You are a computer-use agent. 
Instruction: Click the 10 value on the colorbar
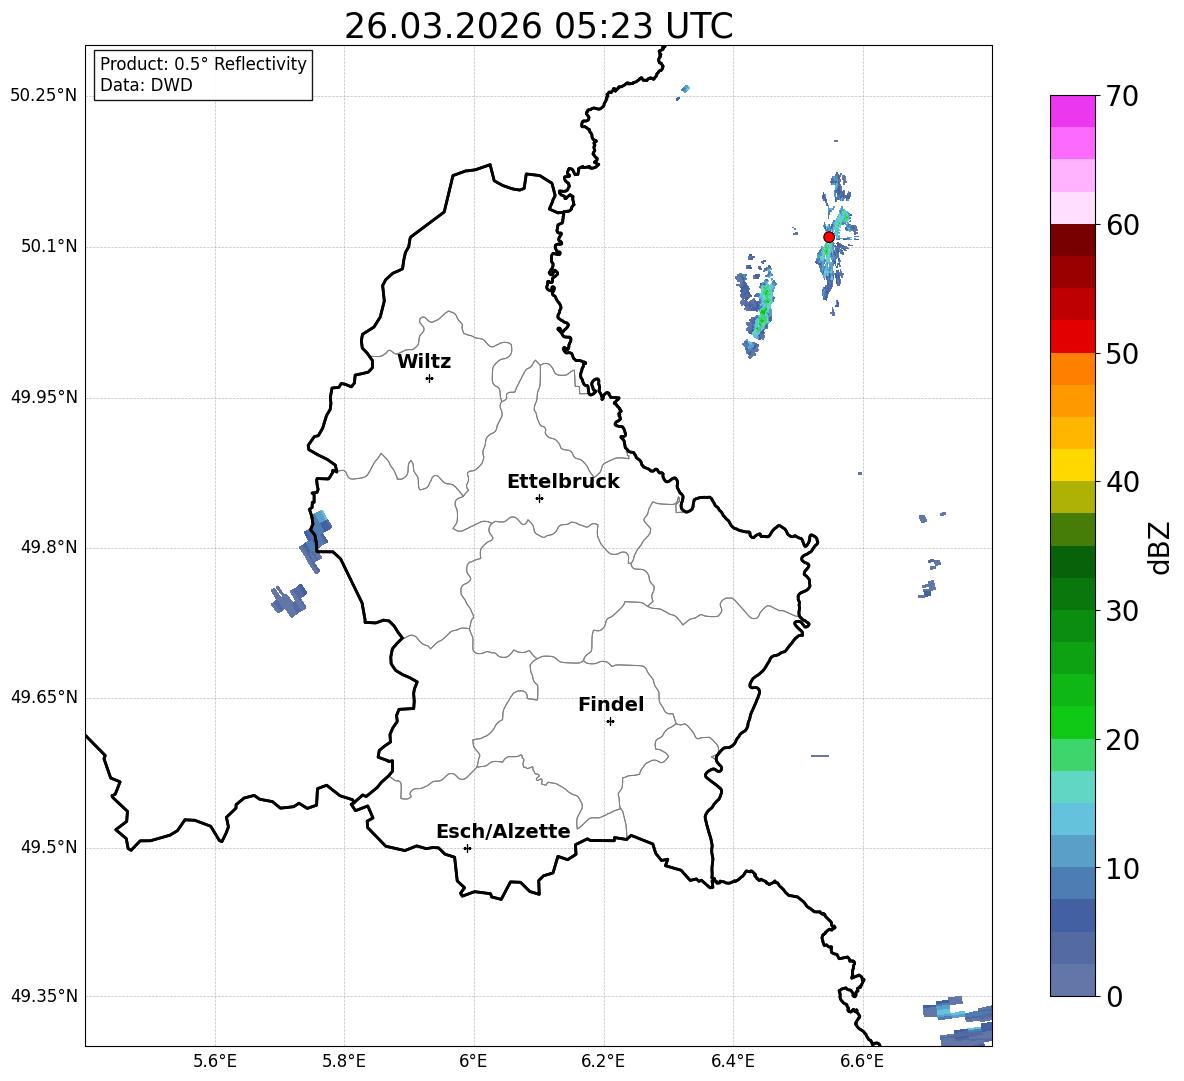pyautogui.click(x=1122, y=868)
